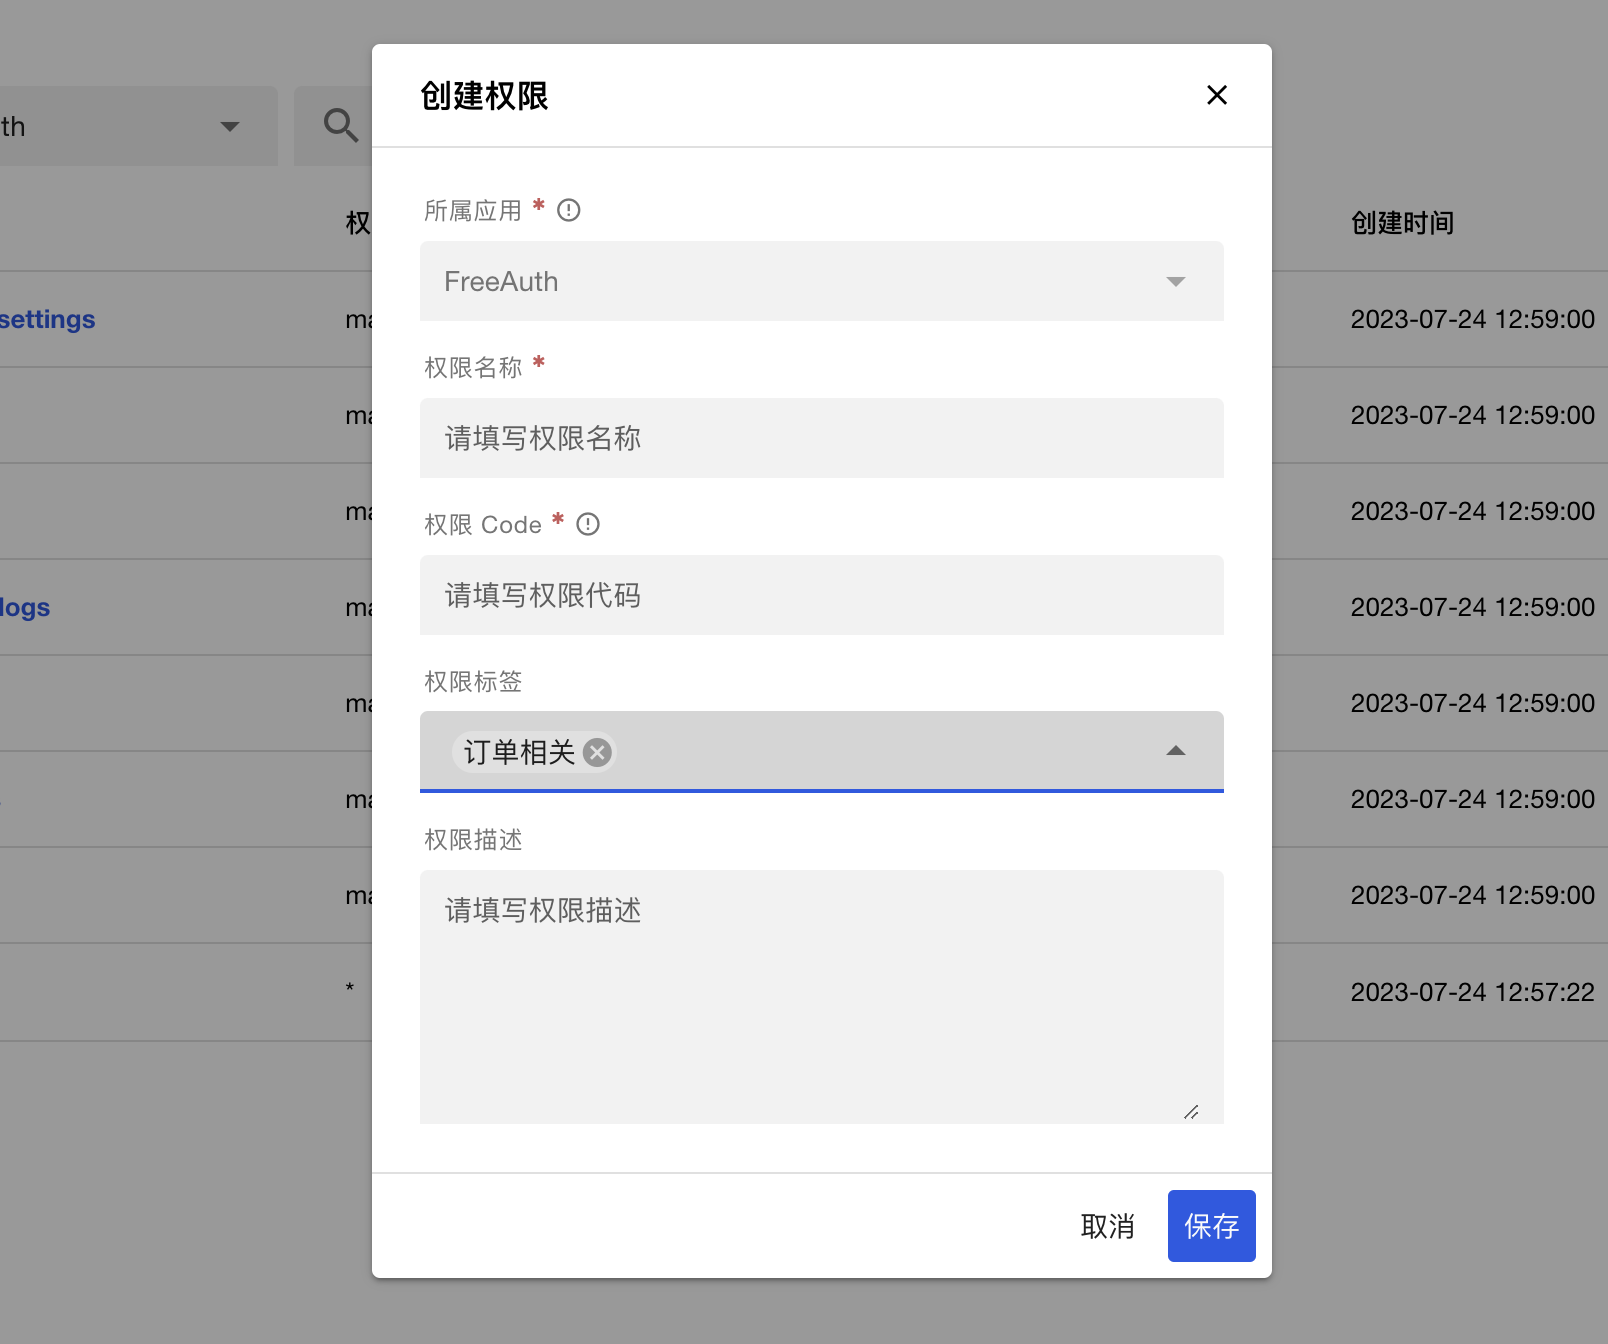Screen dimensions: 1608x1344
Task: Click the 权限标签 field label
Action: point(473,682)
